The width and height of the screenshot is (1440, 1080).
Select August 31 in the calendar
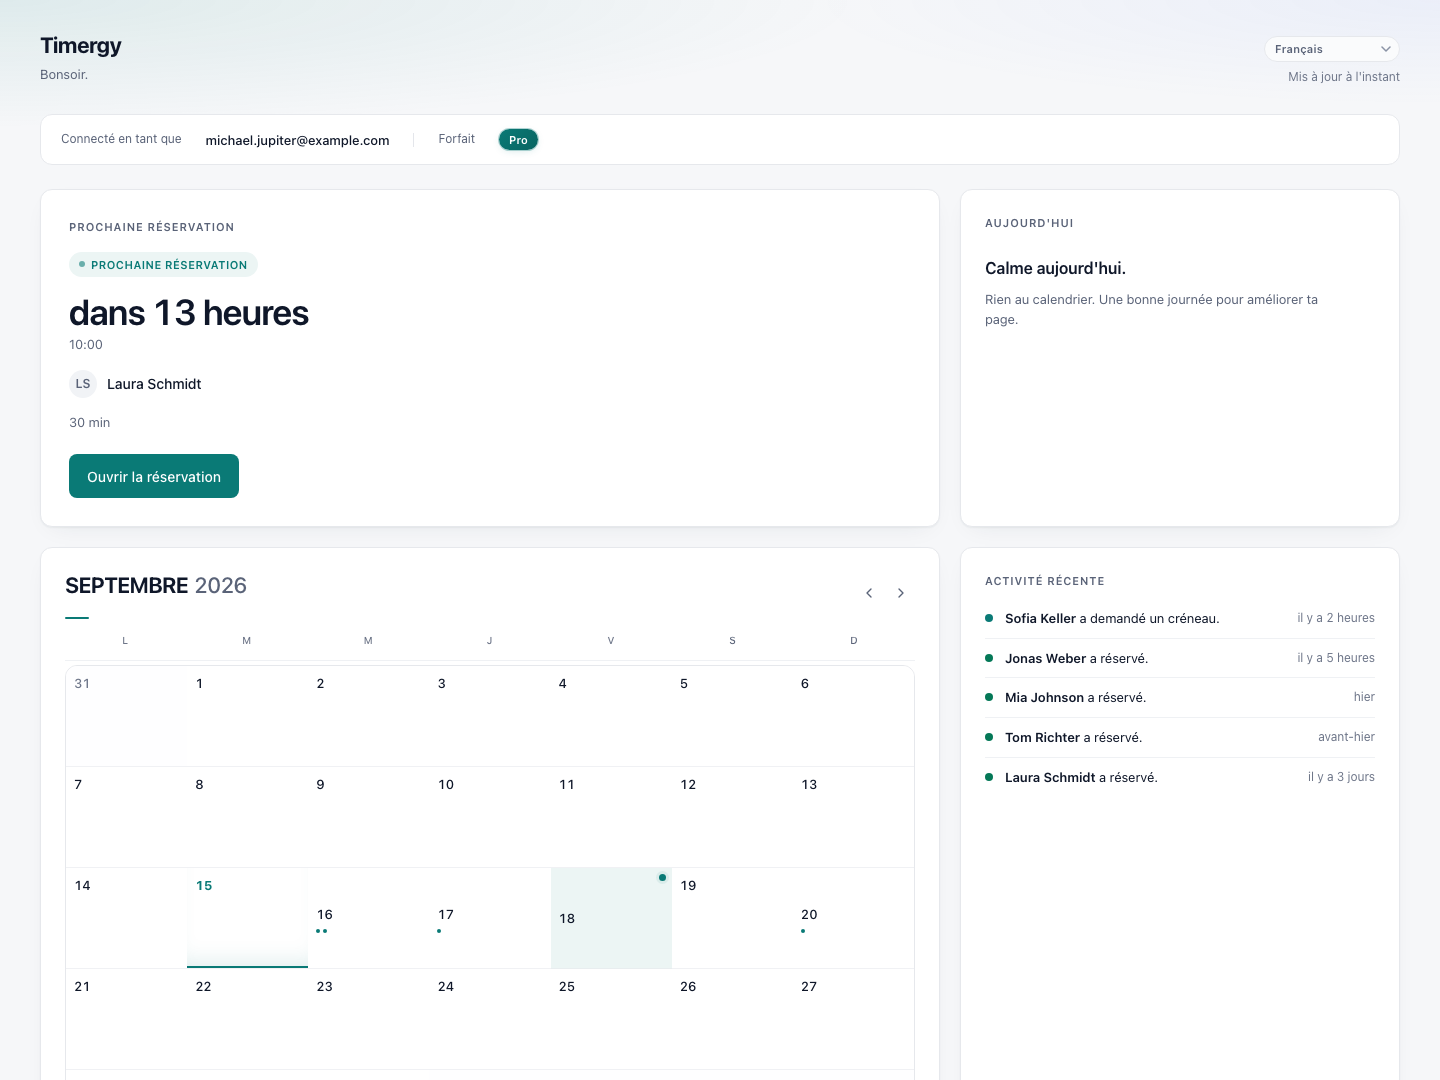(x=126, y=716)
